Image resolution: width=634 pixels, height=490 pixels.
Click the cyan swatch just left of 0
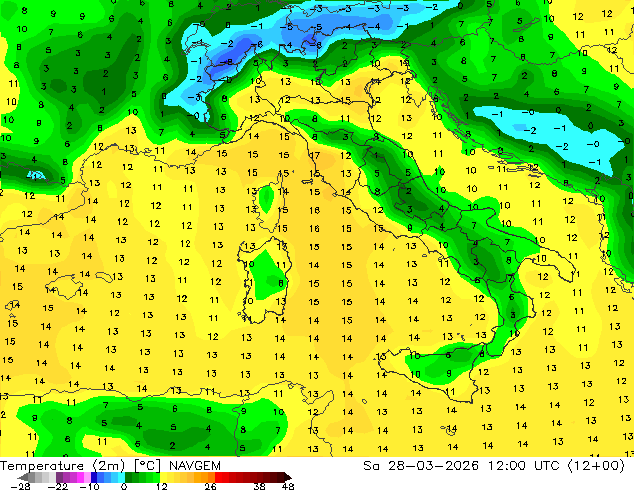121,477
